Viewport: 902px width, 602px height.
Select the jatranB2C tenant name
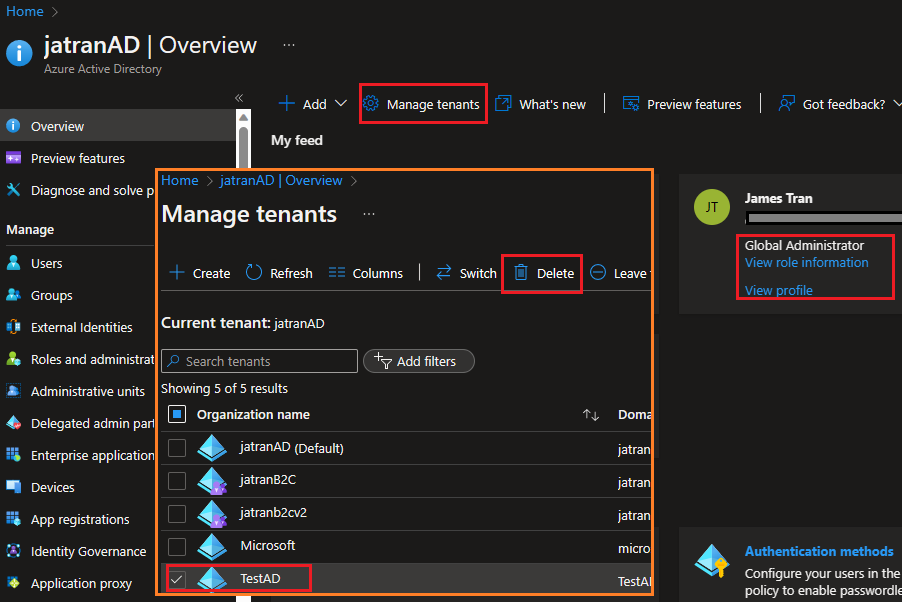268,479
